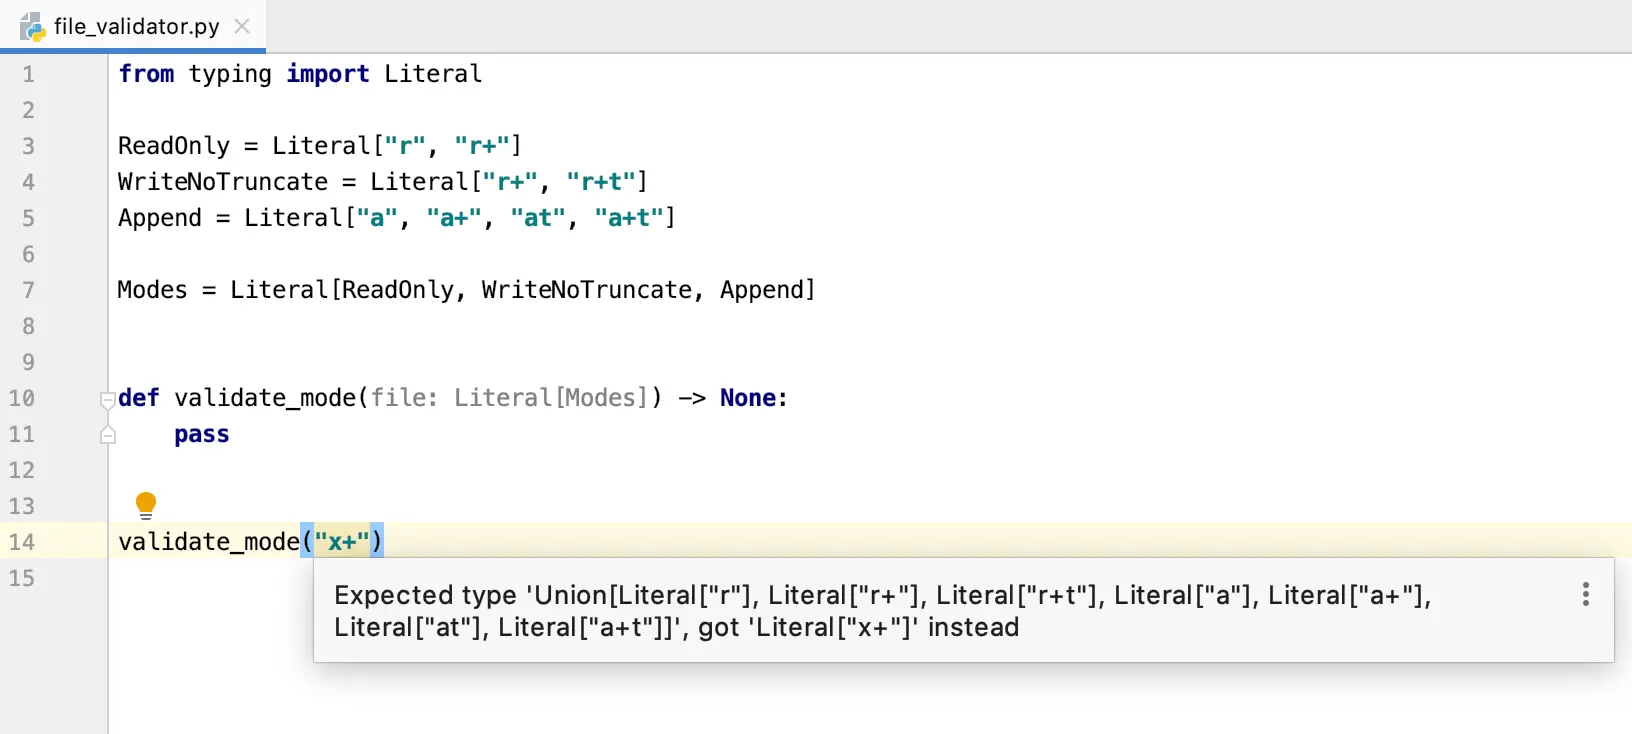
Task: Click the "import" keyword on line 1
Action: [328, 74]
